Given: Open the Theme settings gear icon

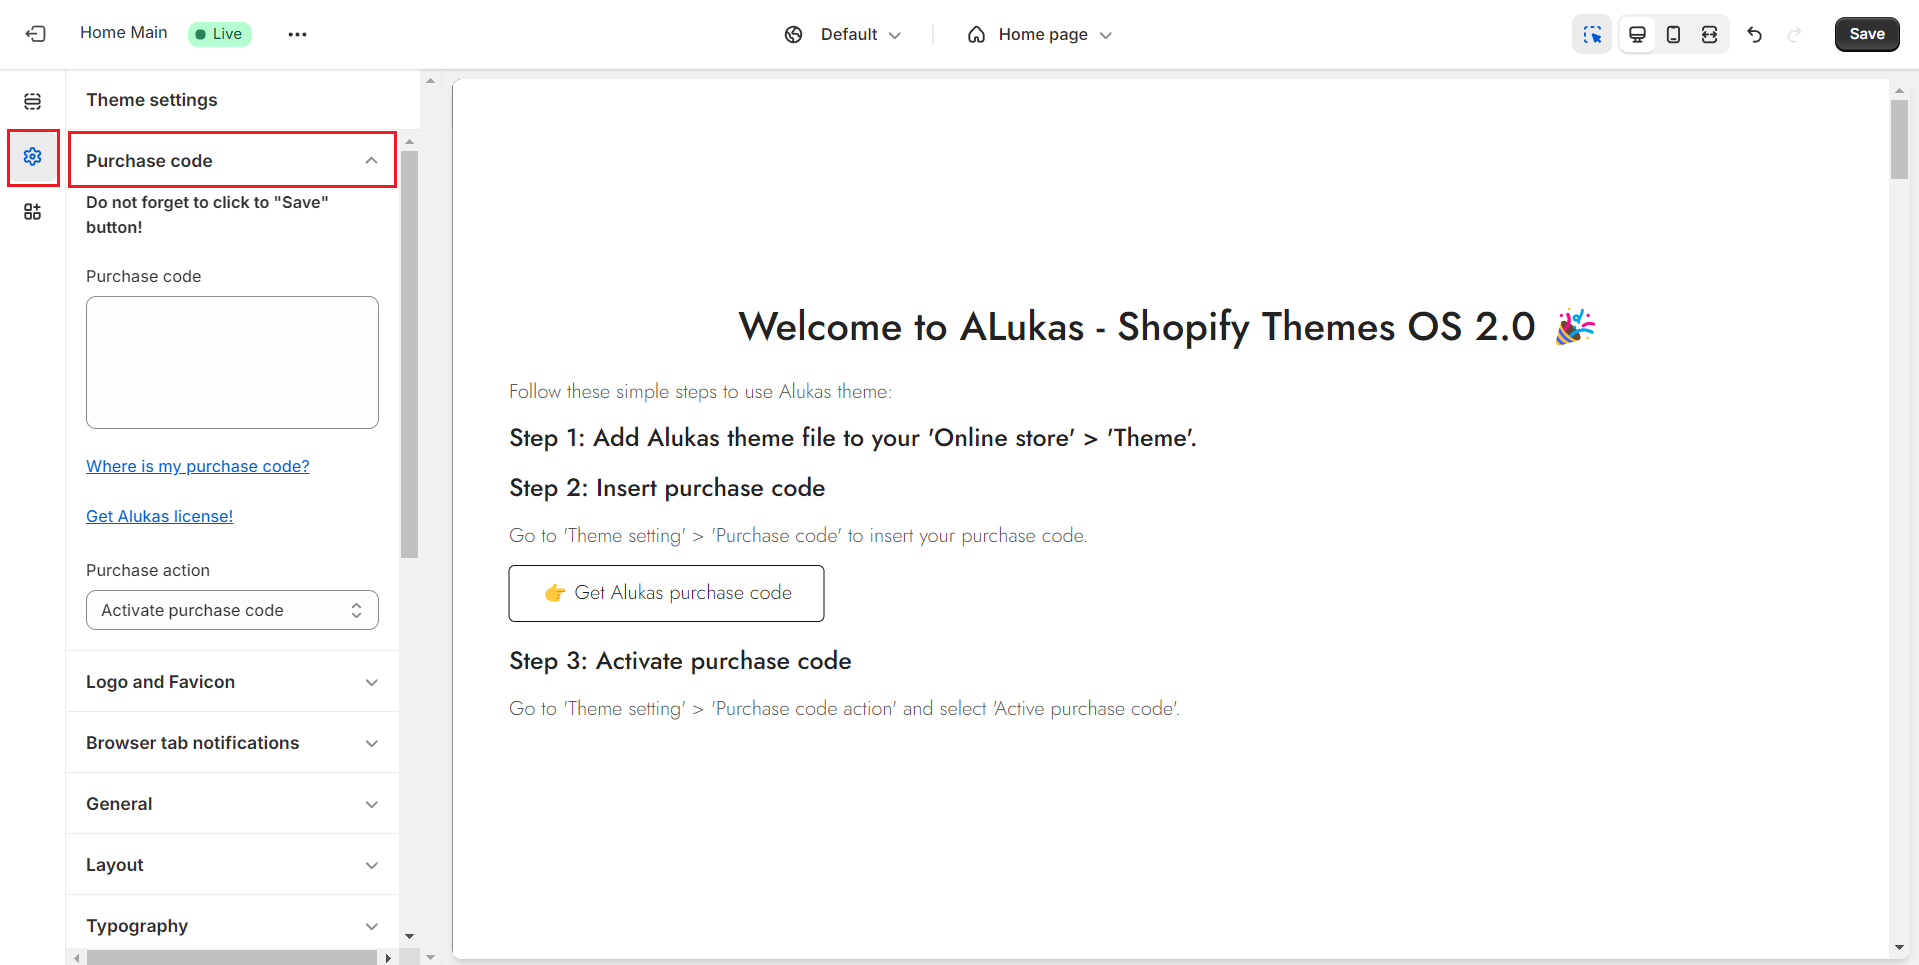Looking at the screenshot, I should pos(33,157).
